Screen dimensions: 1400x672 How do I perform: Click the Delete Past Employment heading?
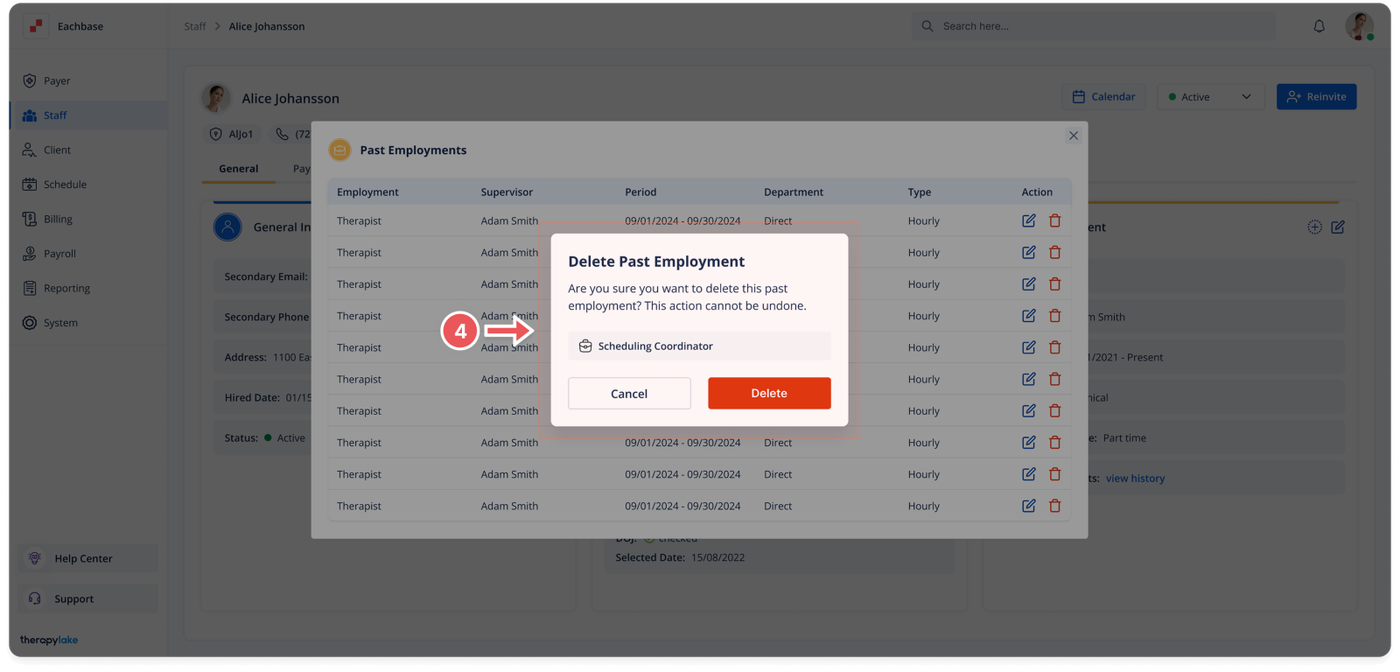click(656, 261)
